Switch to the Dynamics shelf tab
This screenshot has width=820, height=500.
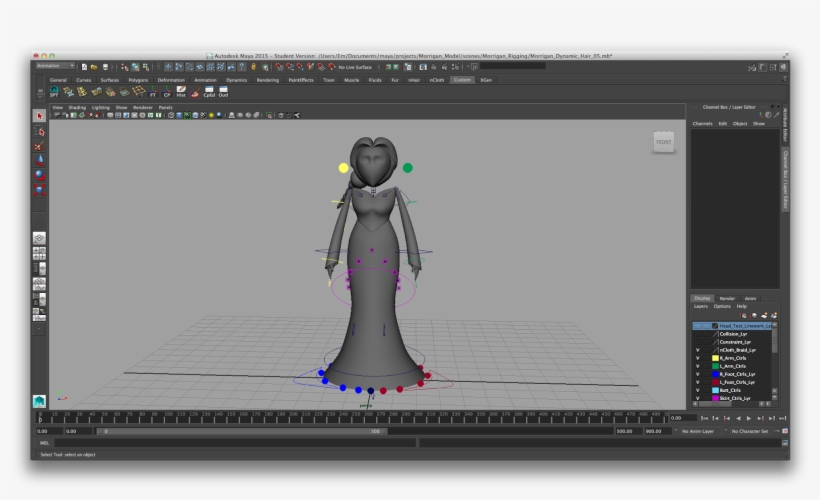(236, 80)
